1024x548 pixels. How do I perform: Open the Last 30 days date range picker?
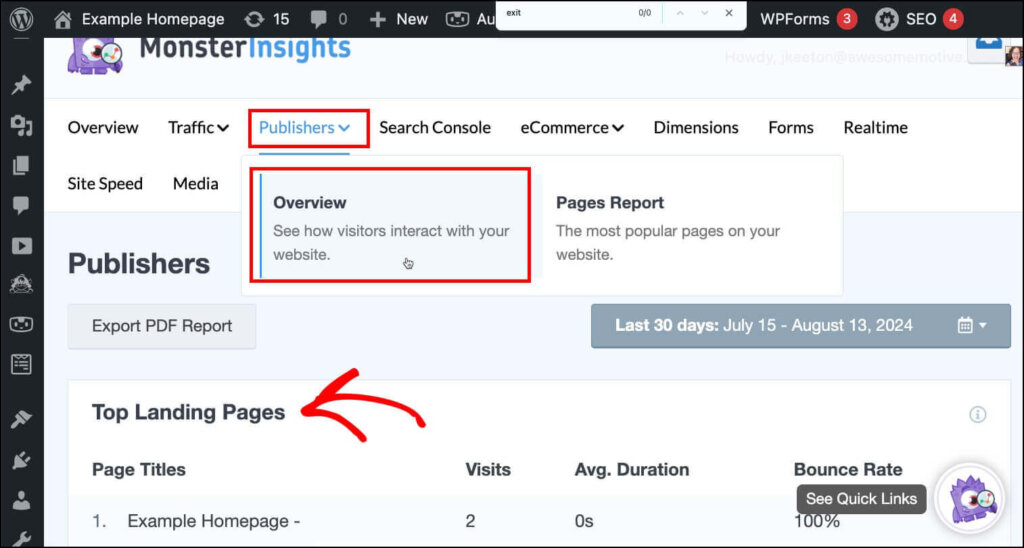point(801,325)
